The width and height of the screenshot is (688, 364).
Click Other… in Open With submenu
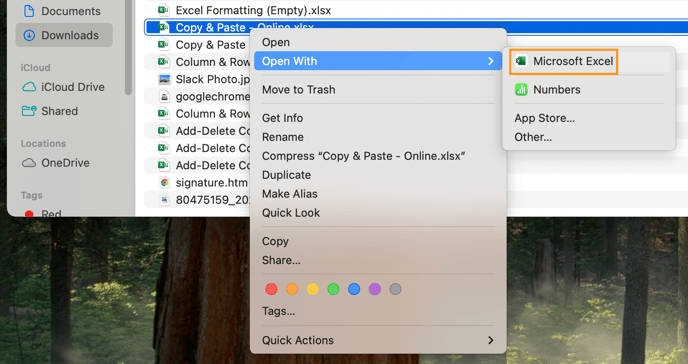click(533, 137)
